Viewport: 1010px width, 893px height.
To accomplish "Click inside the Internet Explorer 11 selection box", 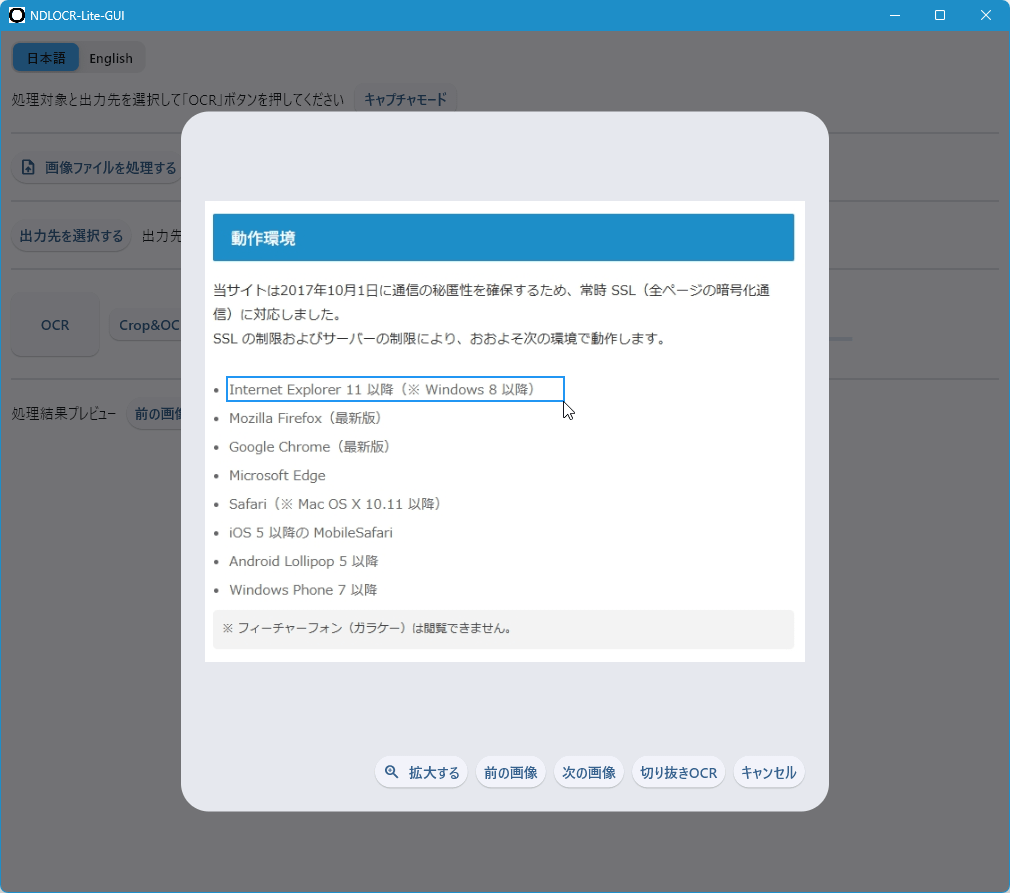I will (395, 389).
